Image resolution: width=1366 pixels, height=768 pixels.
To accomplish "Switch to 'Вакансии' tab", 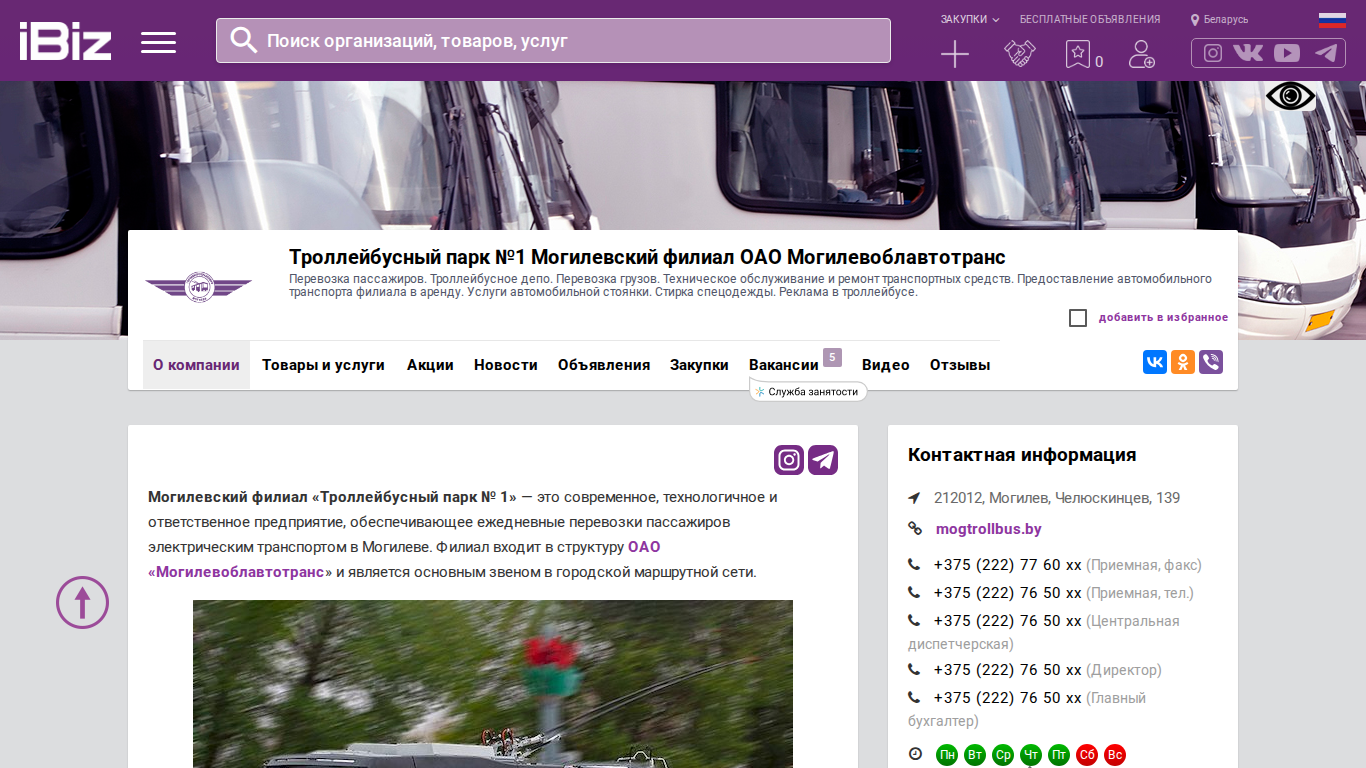I will tap(784, 365).
